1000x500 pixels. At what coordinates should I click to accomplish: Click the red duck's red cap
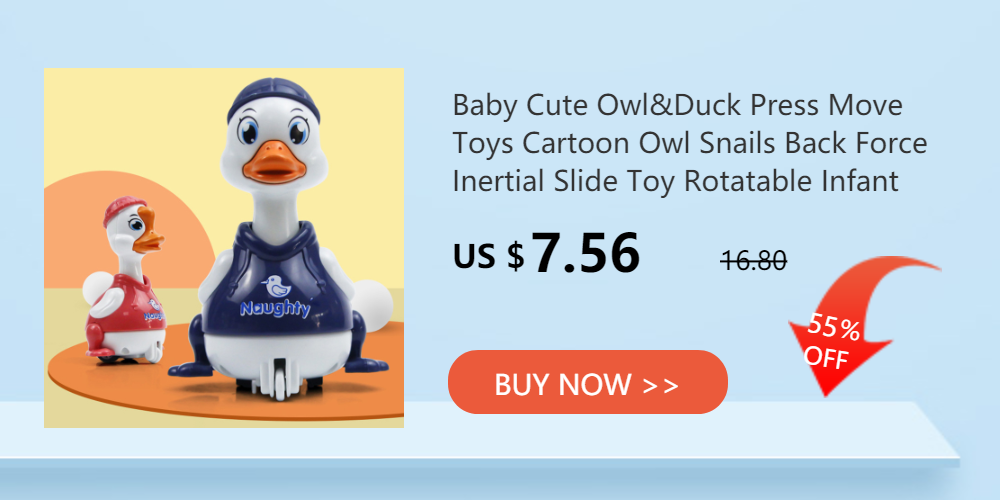[x=124, y=210]
